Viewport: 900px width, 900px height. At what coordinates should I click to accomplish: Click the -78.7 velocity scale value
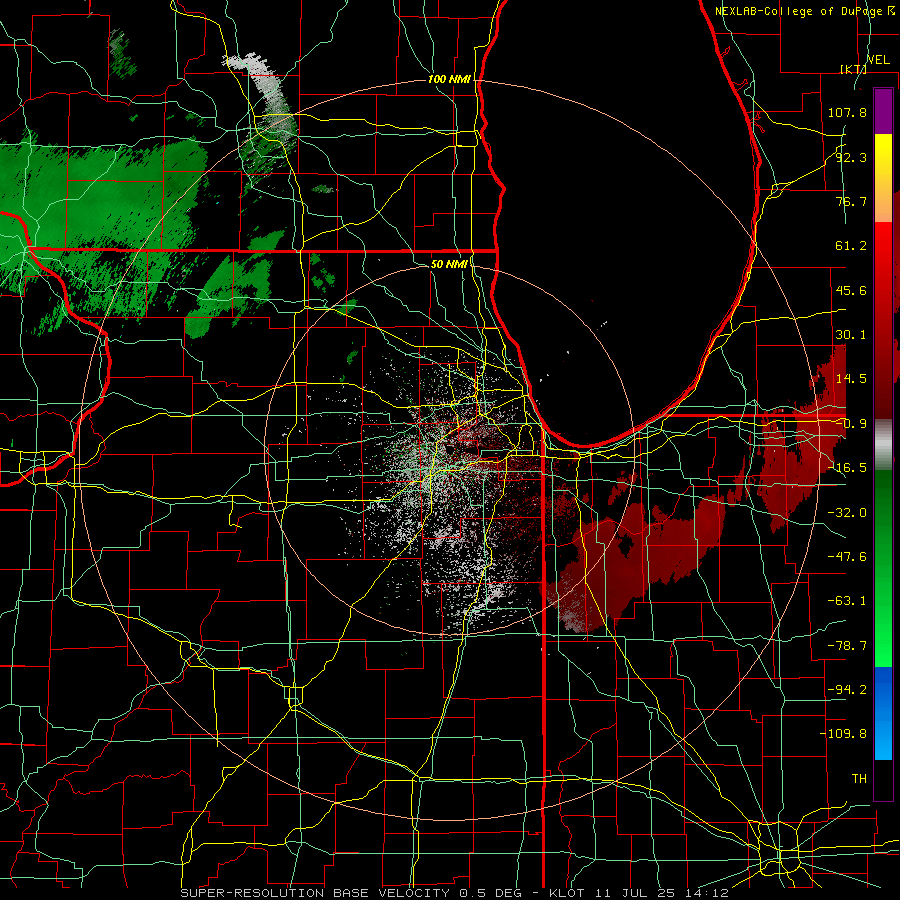pyautogui.click(x=847, y=646)
